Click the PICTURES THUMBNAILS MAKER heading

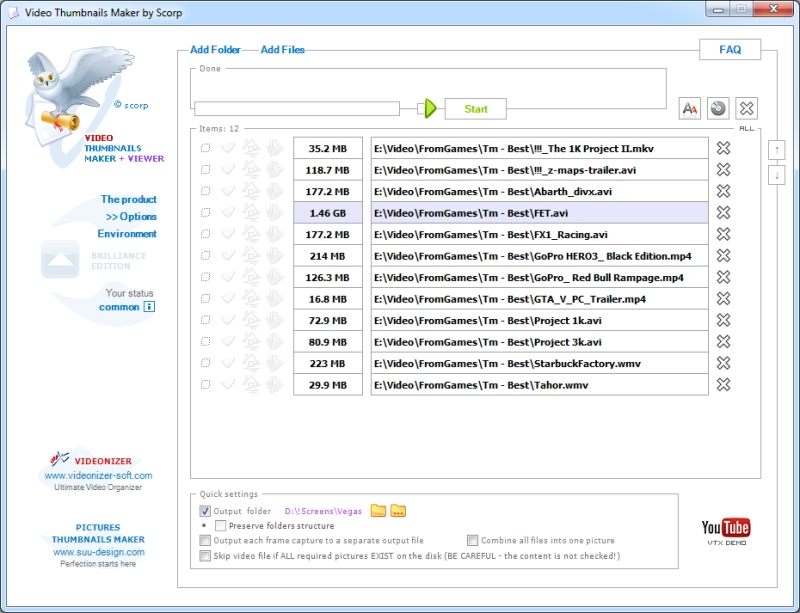(x=98, y=533)
